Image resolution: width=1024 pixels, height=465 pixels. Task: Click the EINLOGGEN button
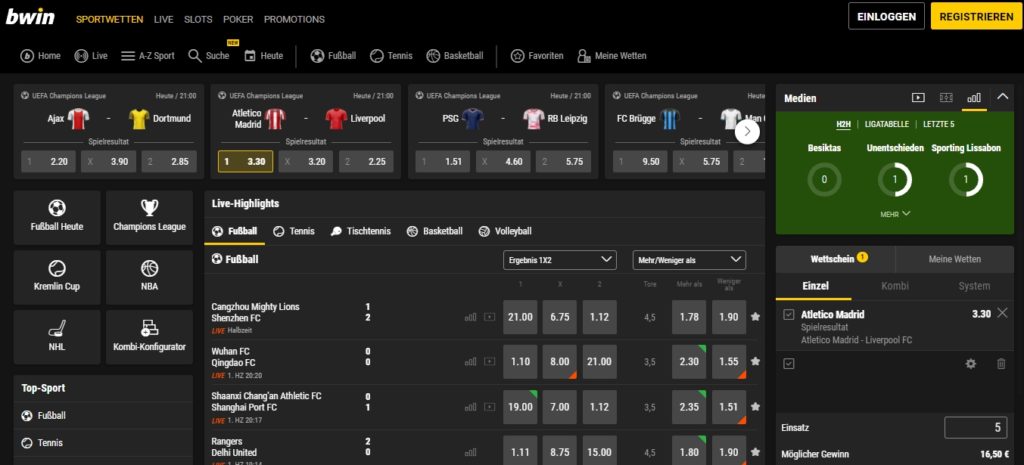tap(886, 17)
